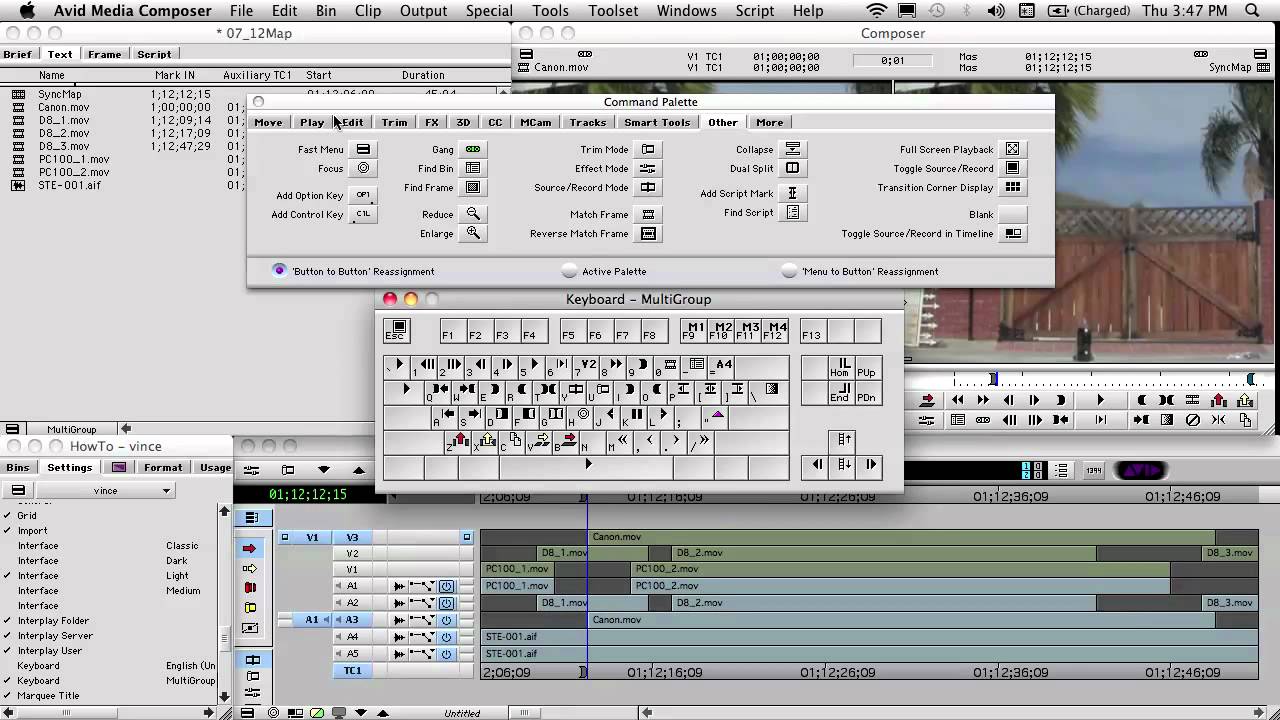The width and height of the screenshot is (1280, 720).
Task: Click the Toggle Source/Record palette button
Action: click(1013, 168)
